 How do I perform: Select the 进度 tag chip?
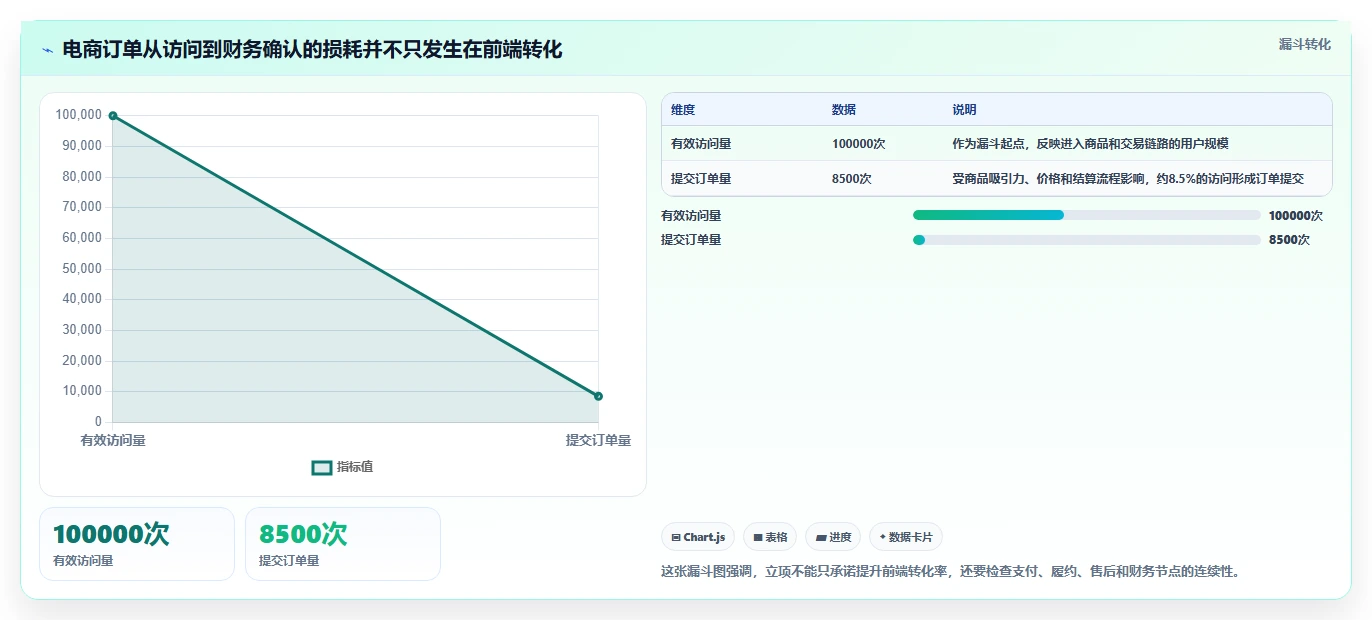tap(833, 537)
